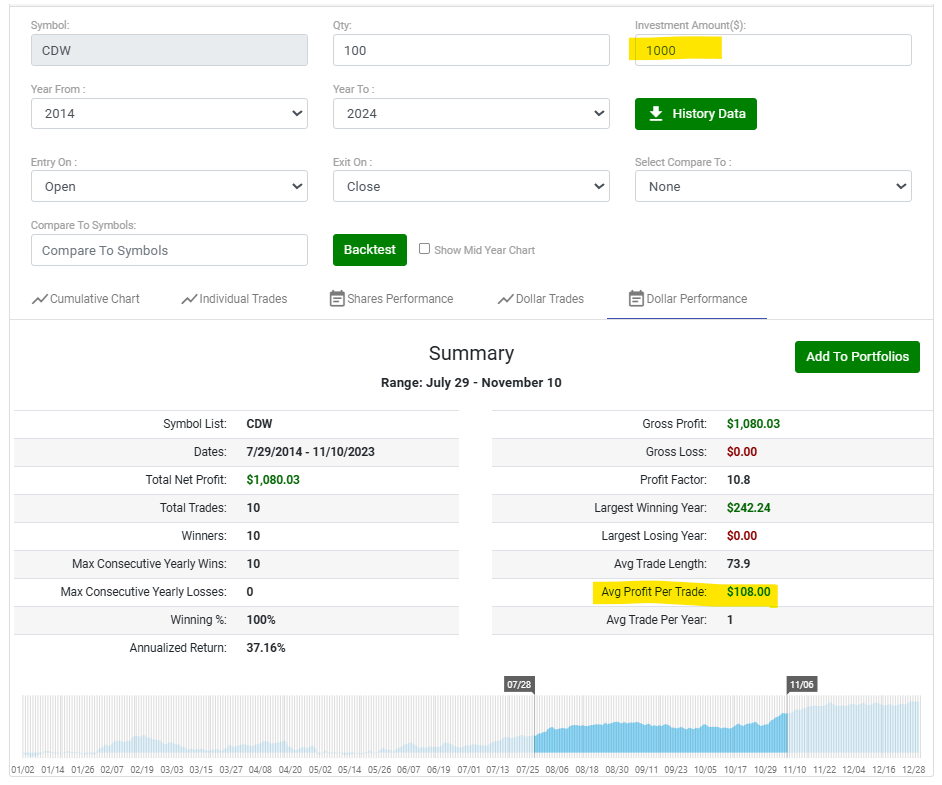Click the Cumulative Chart line icon
This screenshot has width=942, height=785.
40,299
